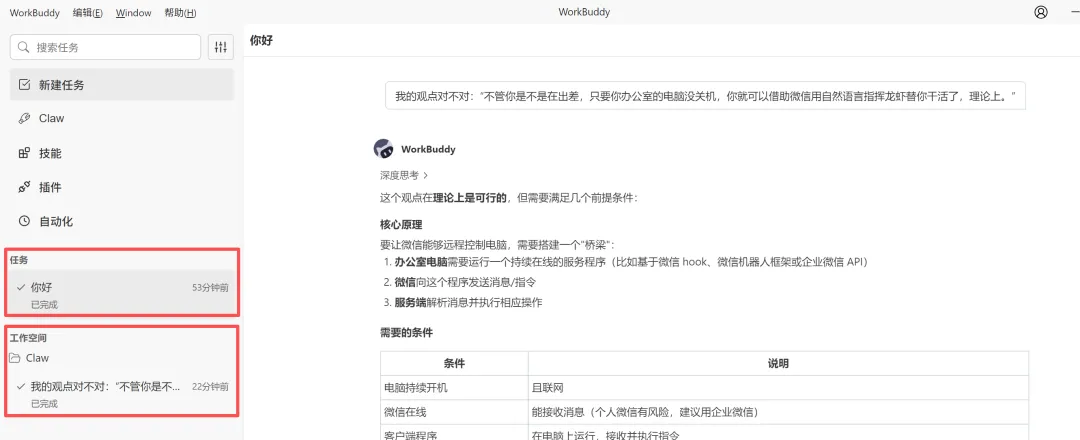Select the 你好 task in list

point(122,294)
